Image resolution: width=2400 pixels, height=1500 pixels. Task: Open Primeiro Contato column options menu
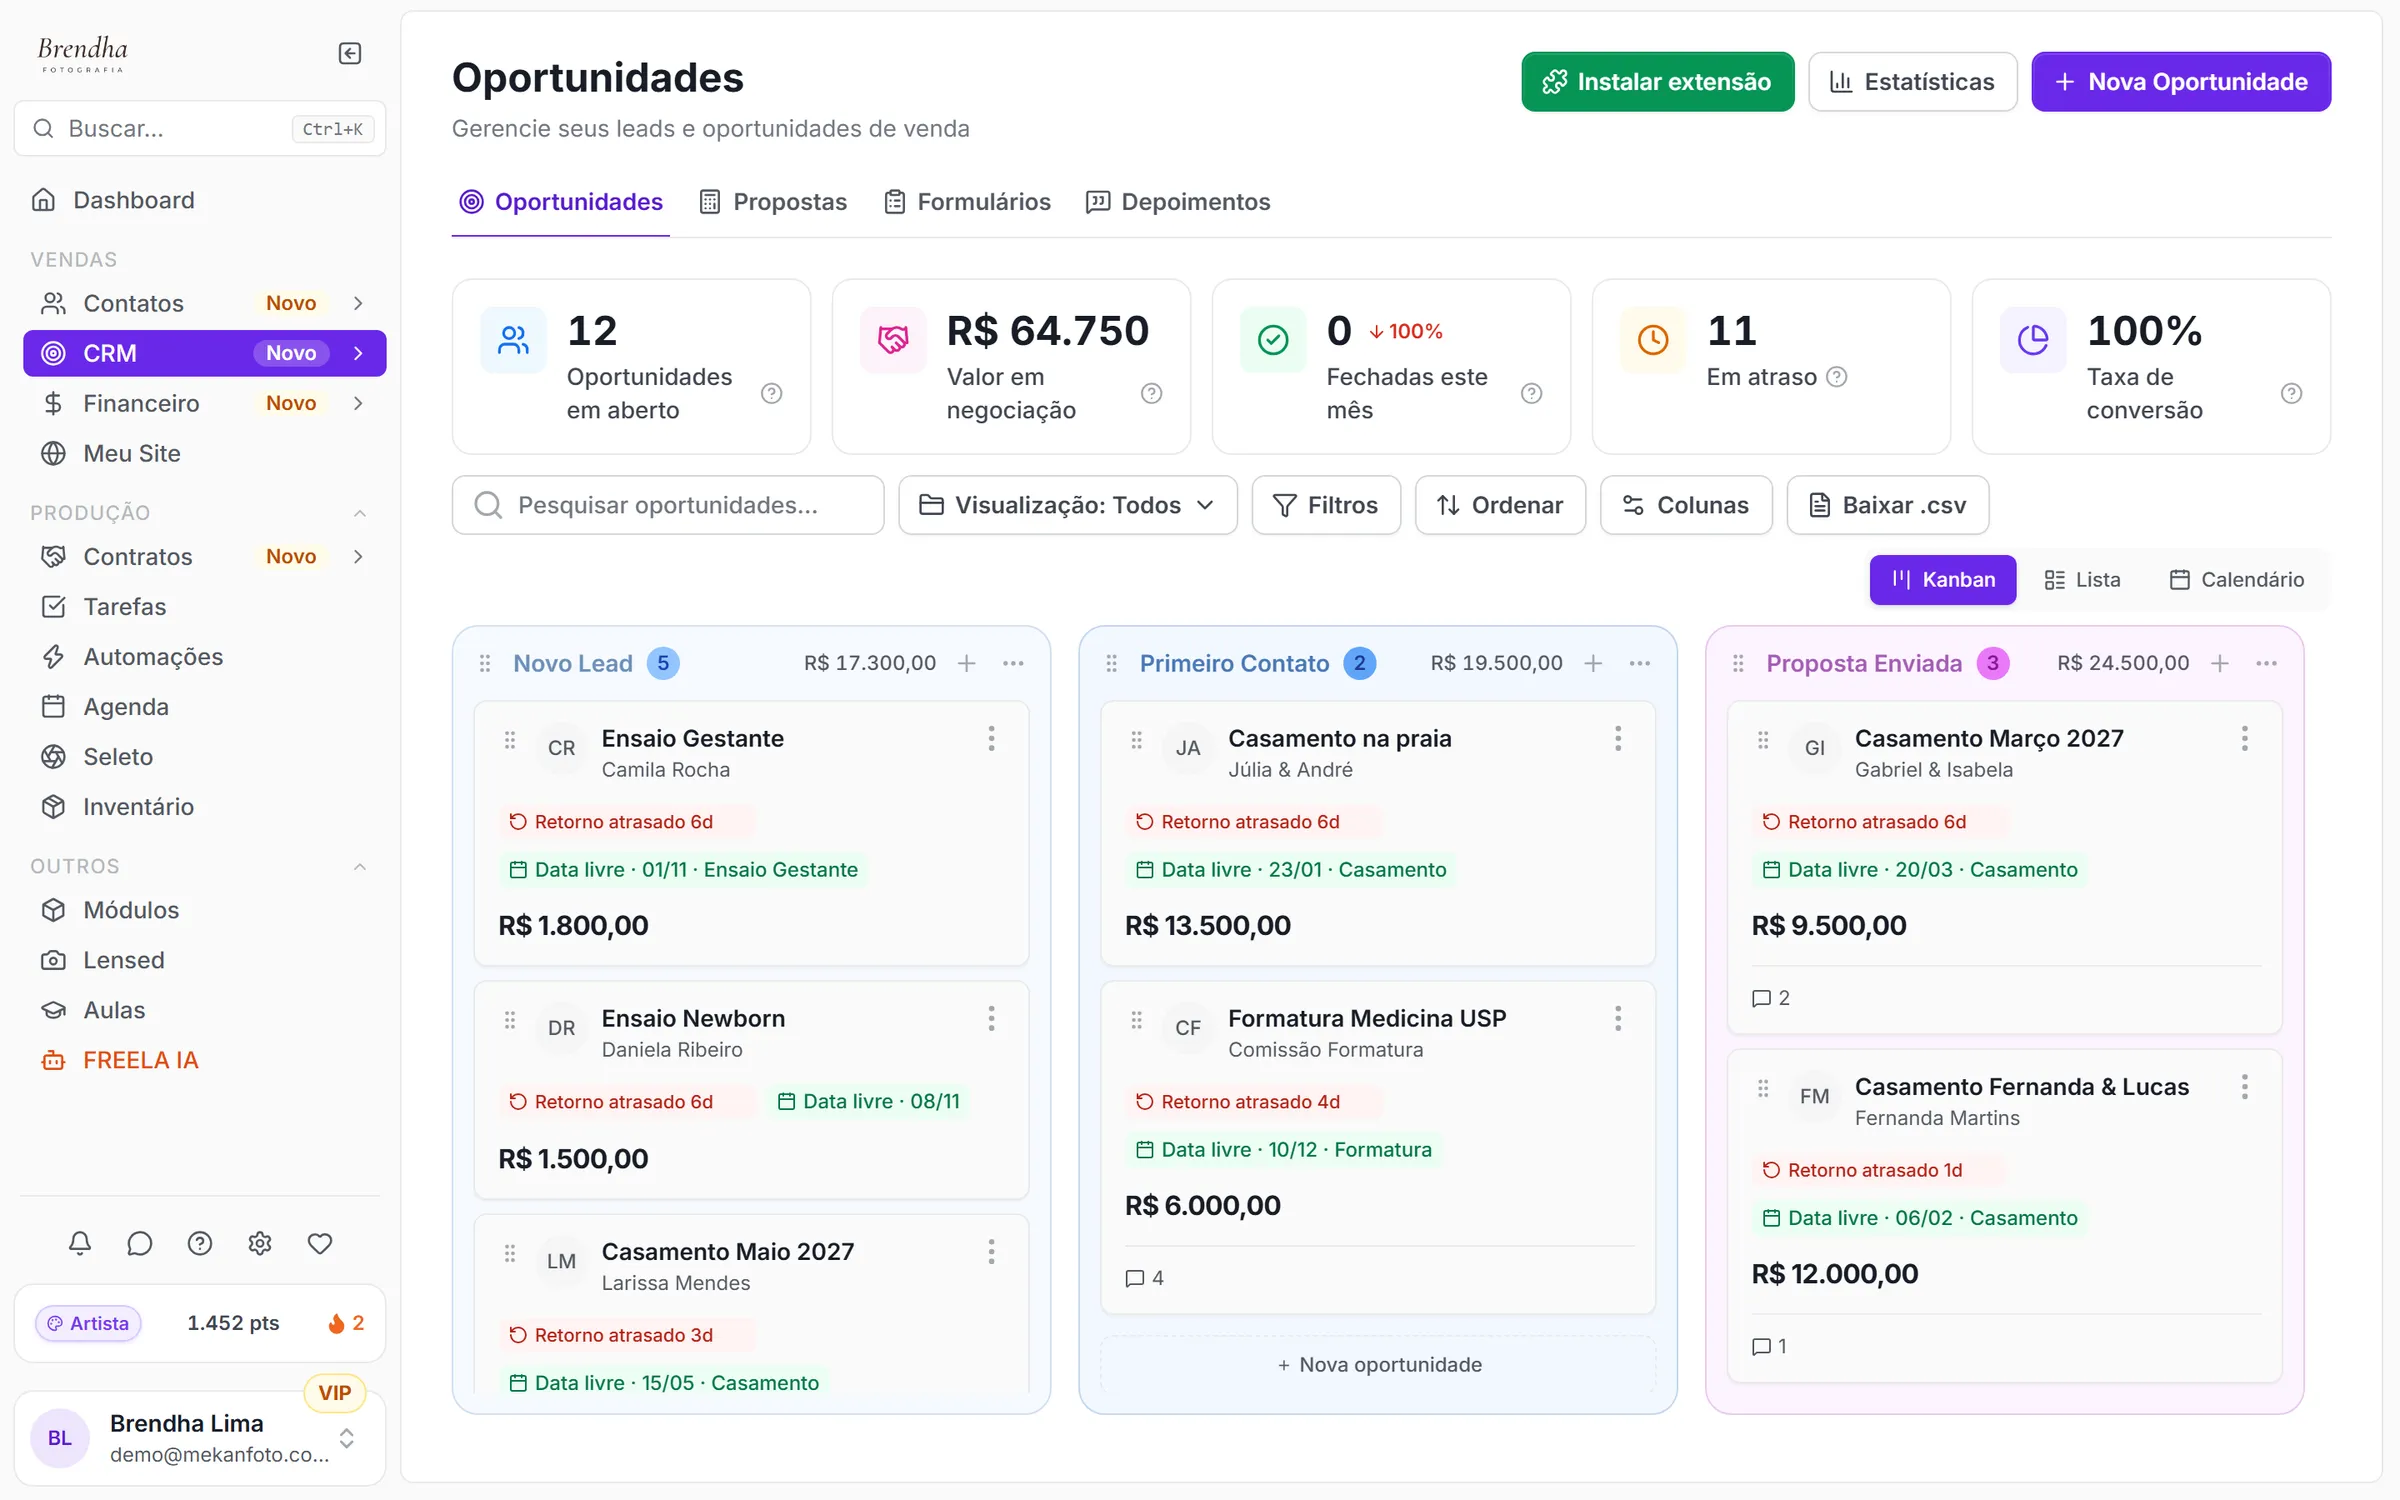point(1640,663)
